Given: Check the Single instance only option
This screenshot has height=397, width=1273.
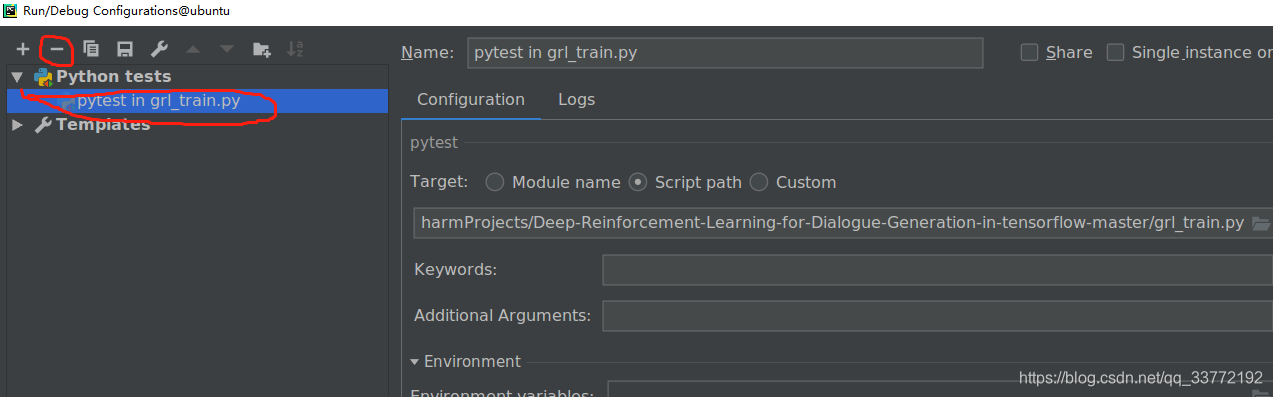Looking at the screenshot, I should coord(1115,52).
